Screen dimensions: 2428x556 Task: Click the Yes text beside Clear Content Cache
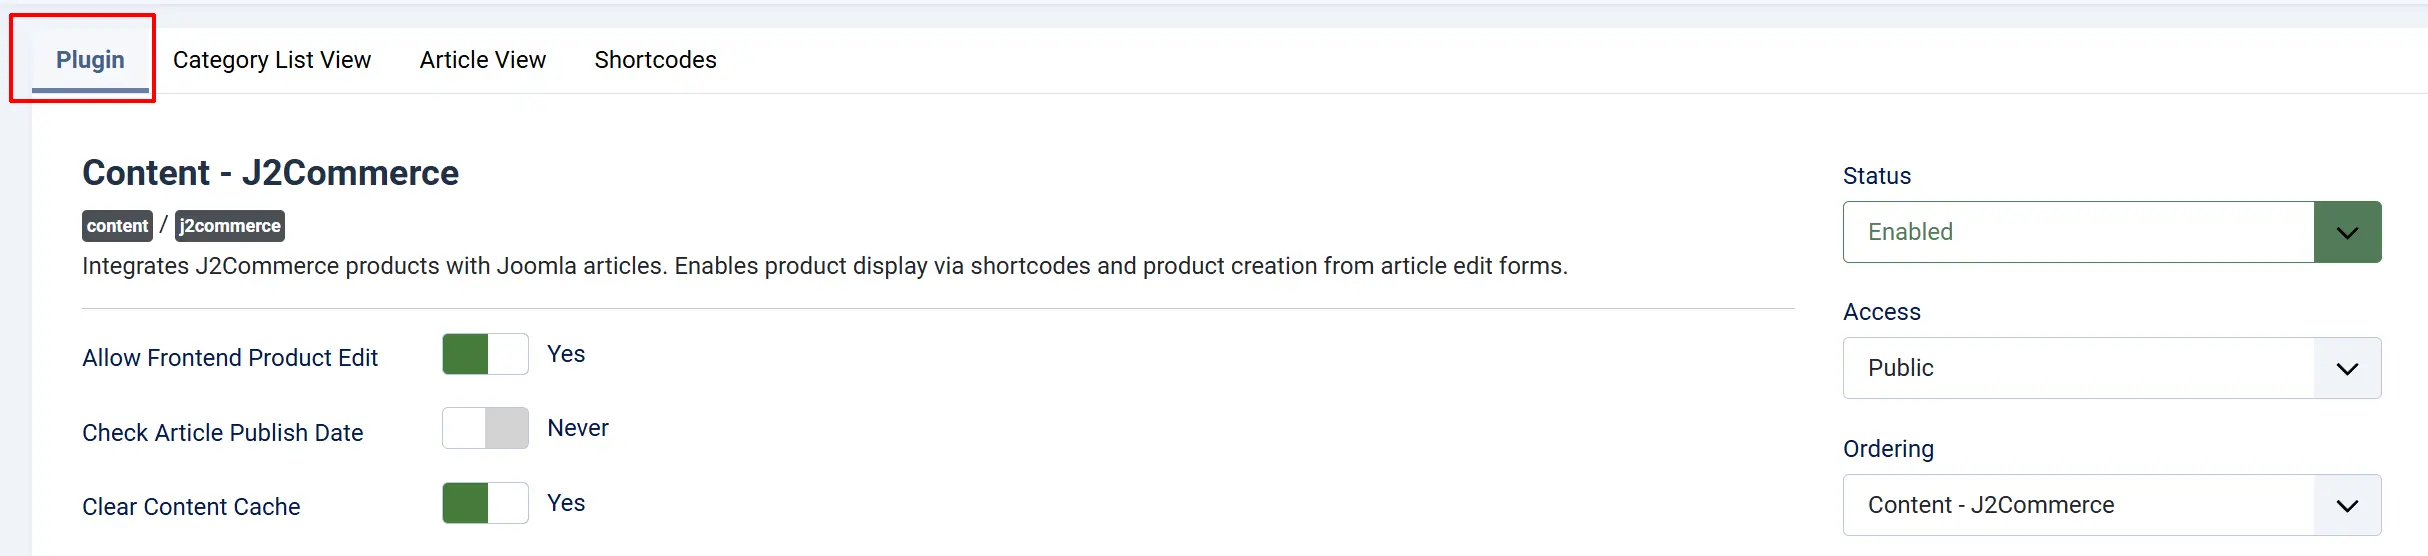point(566,503)
